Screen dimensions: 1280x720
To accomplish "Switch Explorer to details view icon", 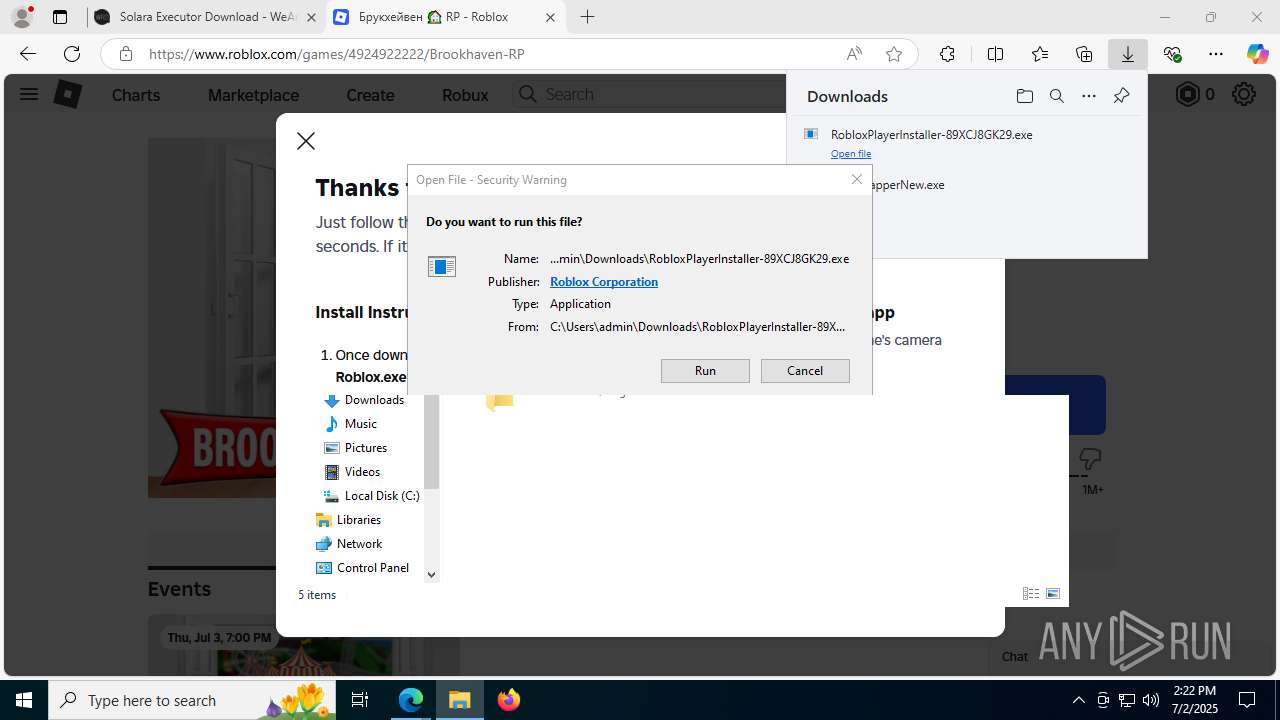I will [1031, 593].
